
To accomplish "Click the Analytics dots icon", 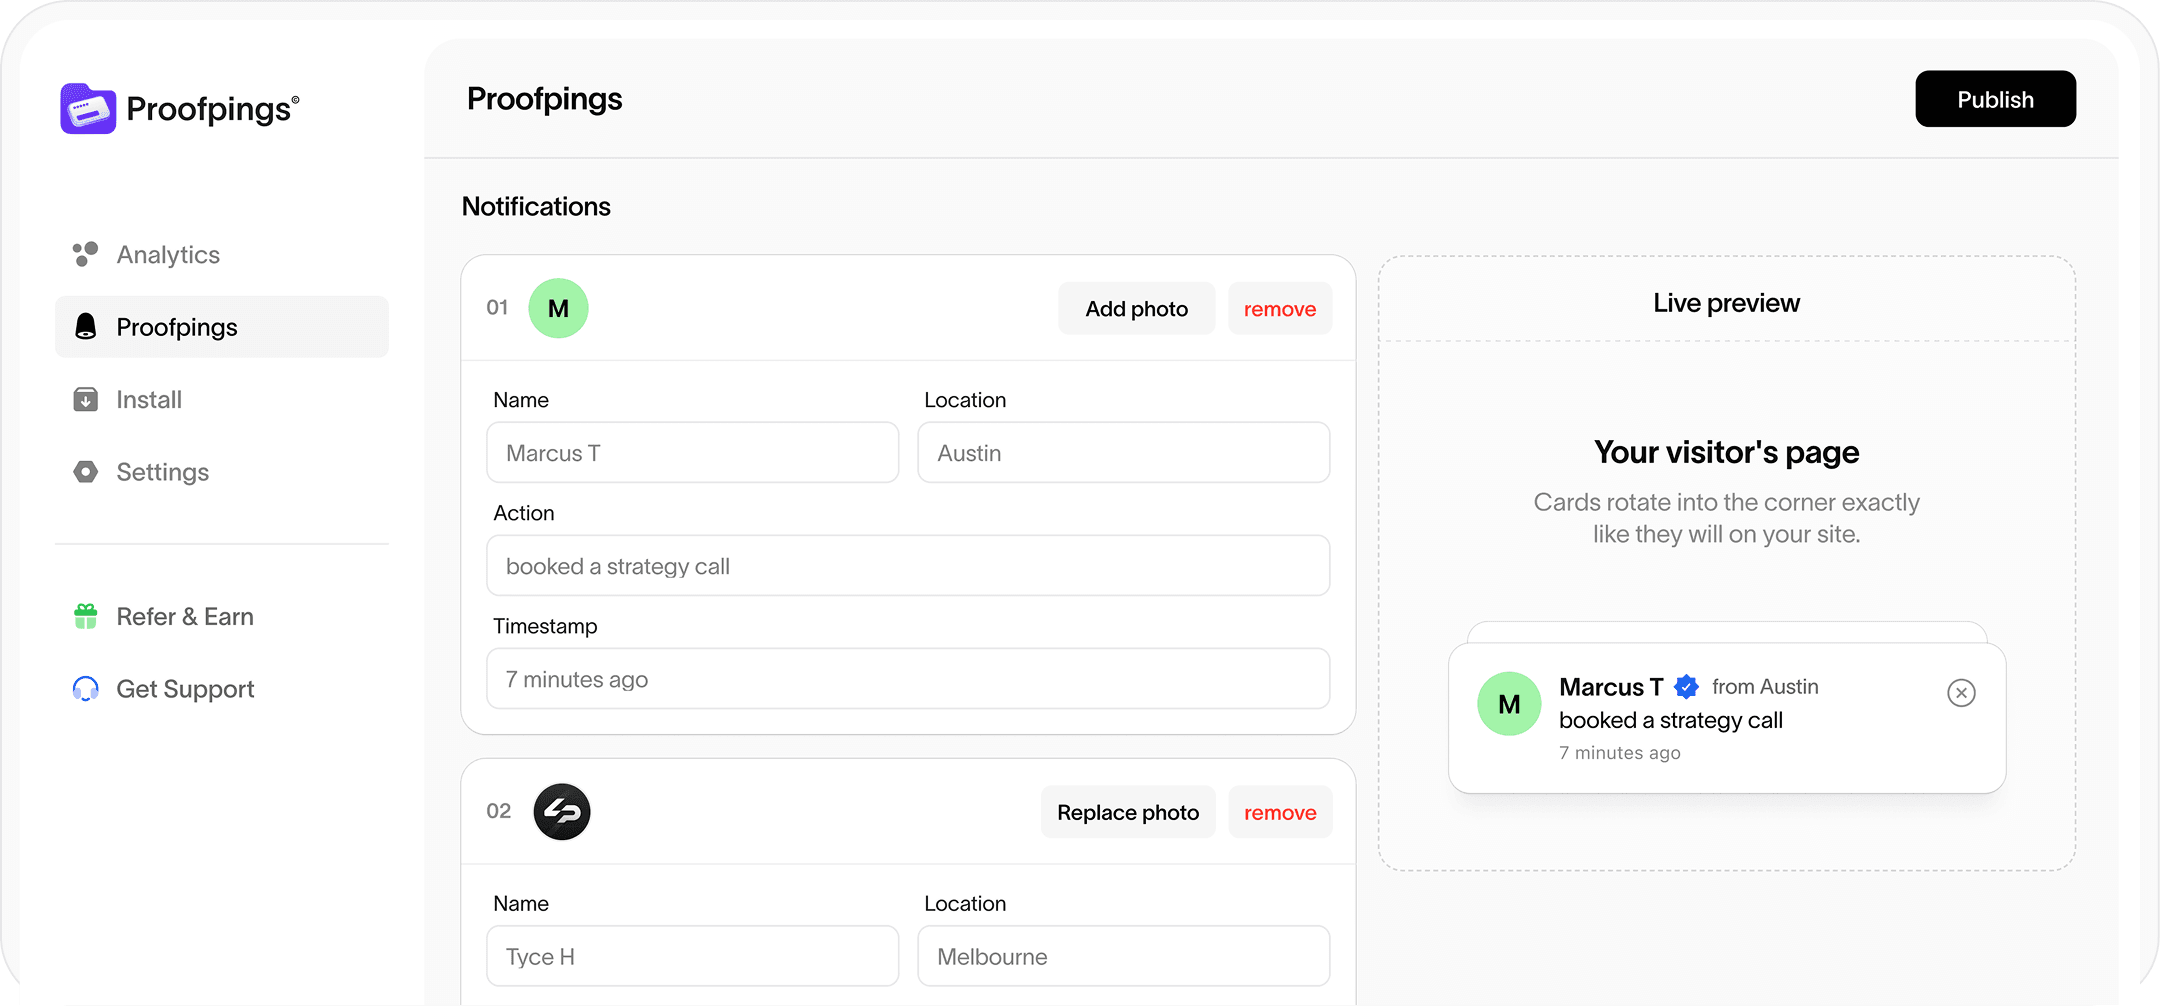I will 85,254.
